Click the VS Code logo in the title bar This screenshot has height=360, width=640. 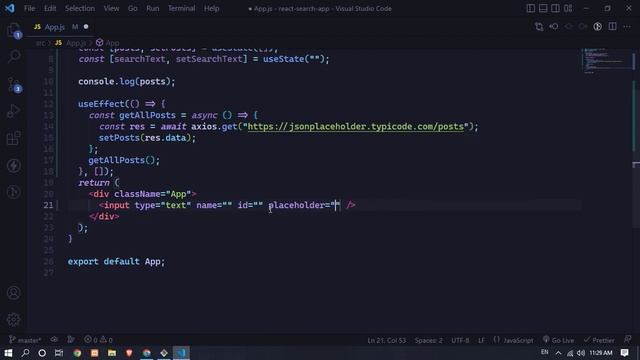[10, 8]
